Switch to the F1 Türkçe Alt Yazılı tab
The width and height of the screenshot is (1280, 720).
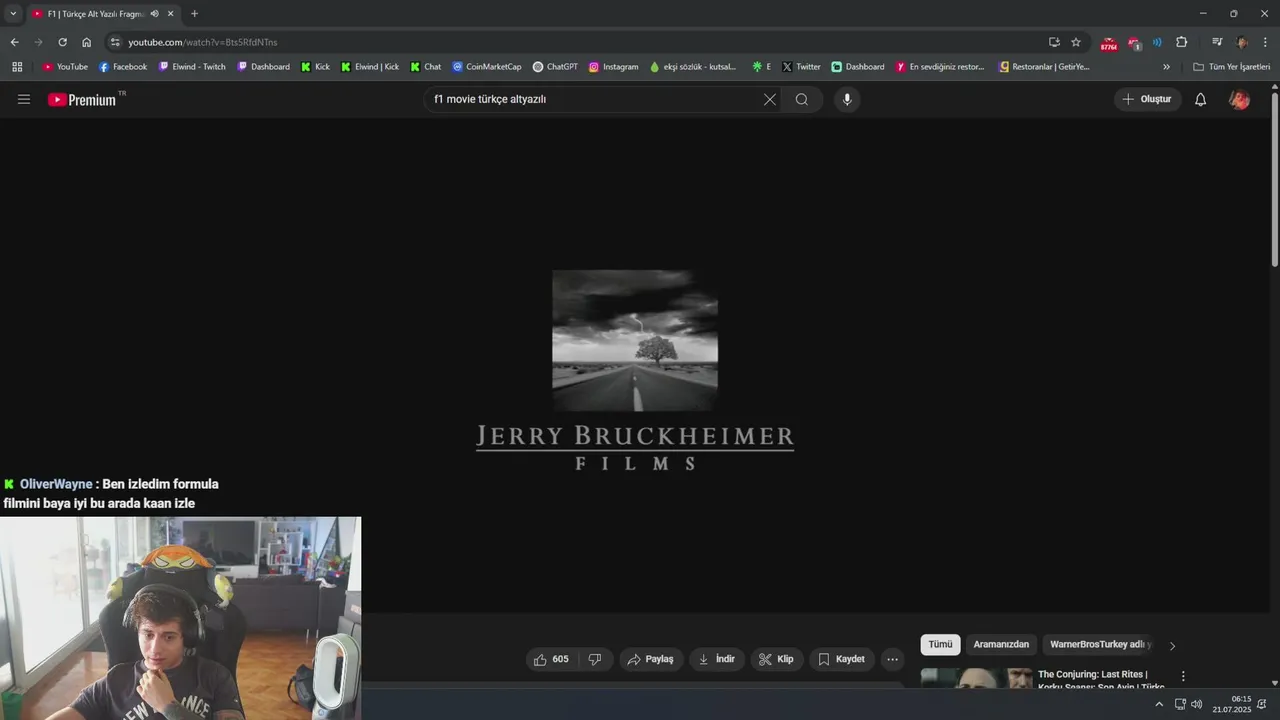click(96, 14)
